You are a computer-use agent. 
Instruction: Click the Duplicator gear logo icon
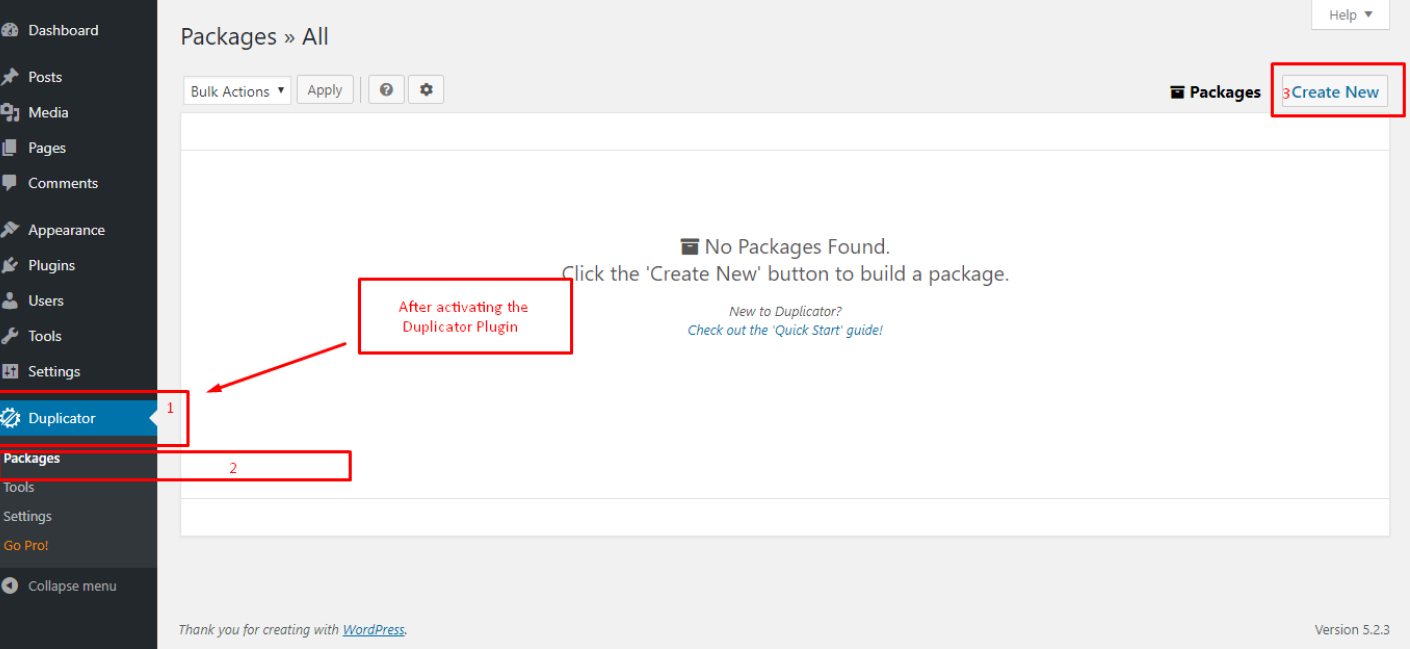click(x=10, y=418)
